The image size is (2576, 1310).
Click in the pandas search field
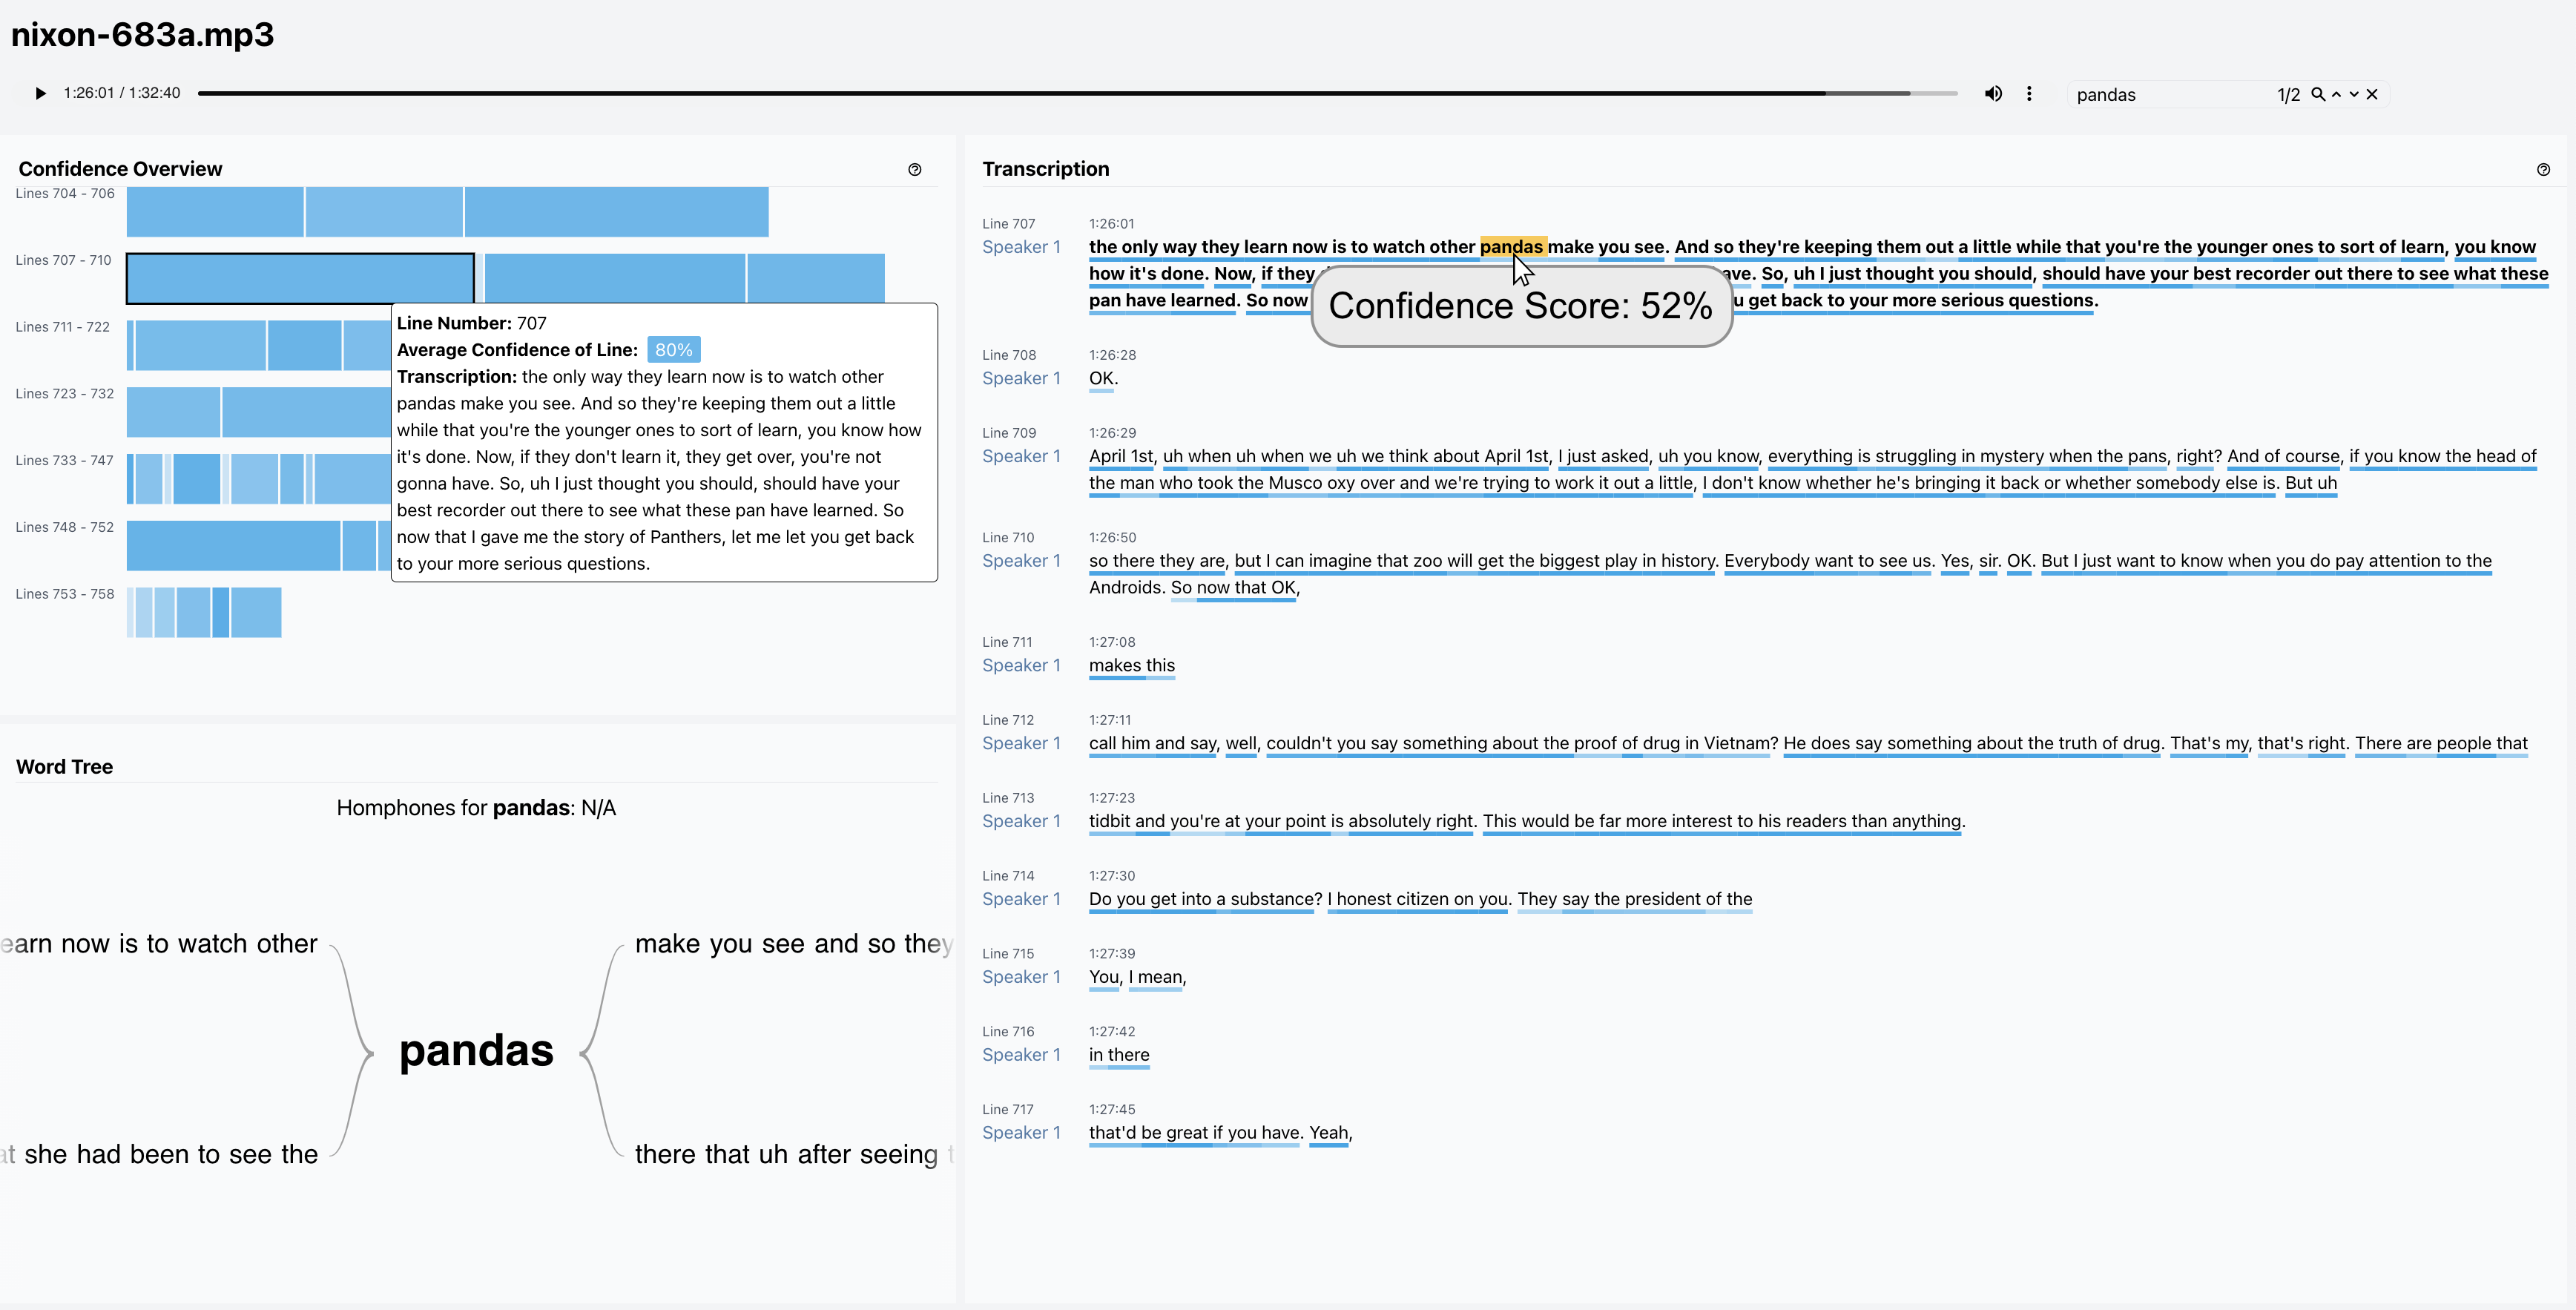tap(2160, 95)
